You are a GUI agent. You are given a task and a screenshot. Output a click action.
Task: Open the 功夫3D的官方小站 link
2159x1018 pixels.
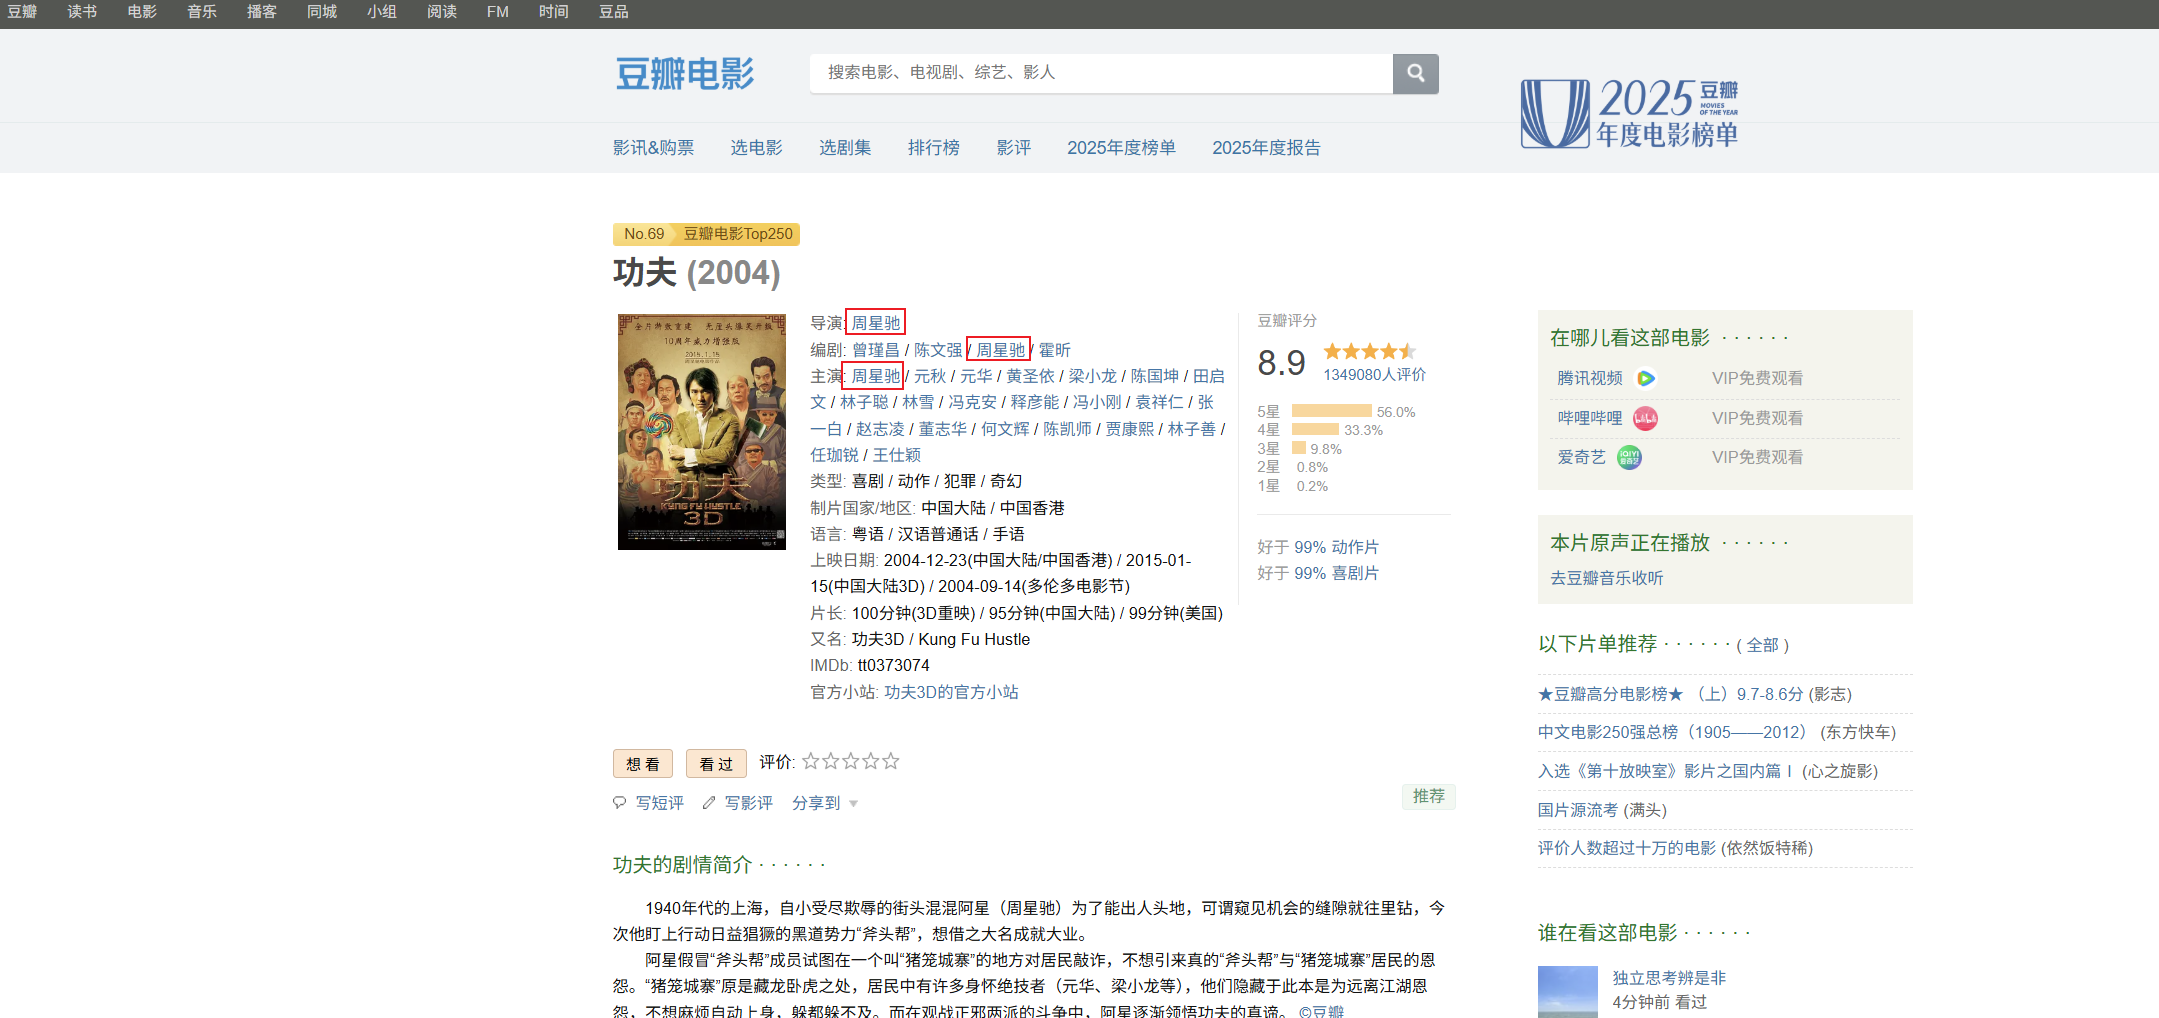click(x=952, y=692)
